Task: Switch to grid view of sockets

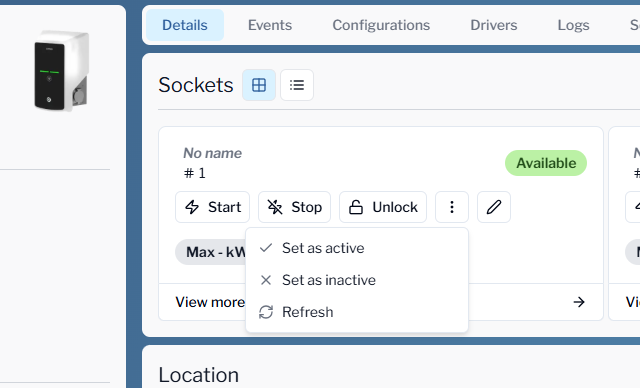Action: [x=259, y=85]
